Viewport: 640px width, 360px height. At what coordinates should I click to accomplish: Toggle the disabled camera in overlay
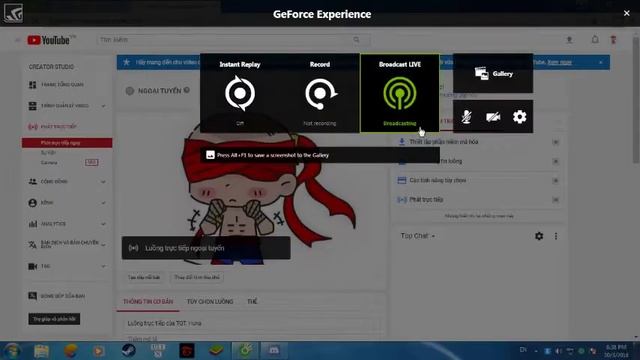tap(493, 117)
